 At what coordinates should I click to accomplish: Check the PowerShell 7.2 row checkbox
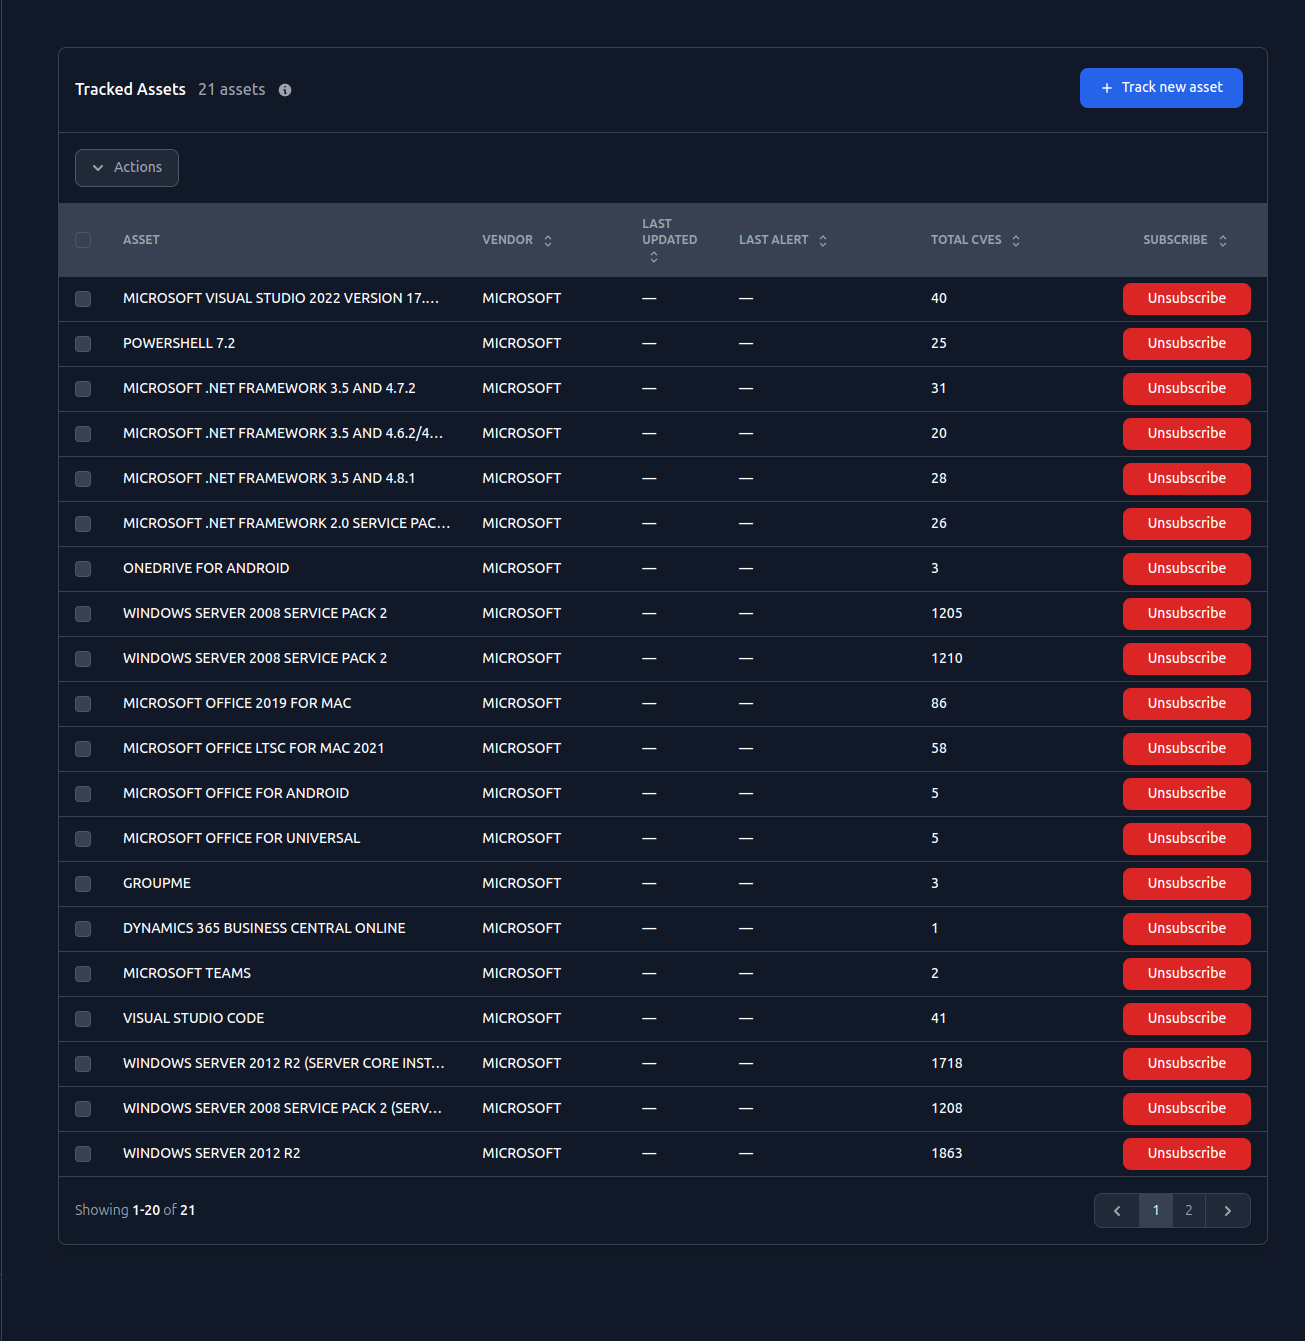pos(83,344)
